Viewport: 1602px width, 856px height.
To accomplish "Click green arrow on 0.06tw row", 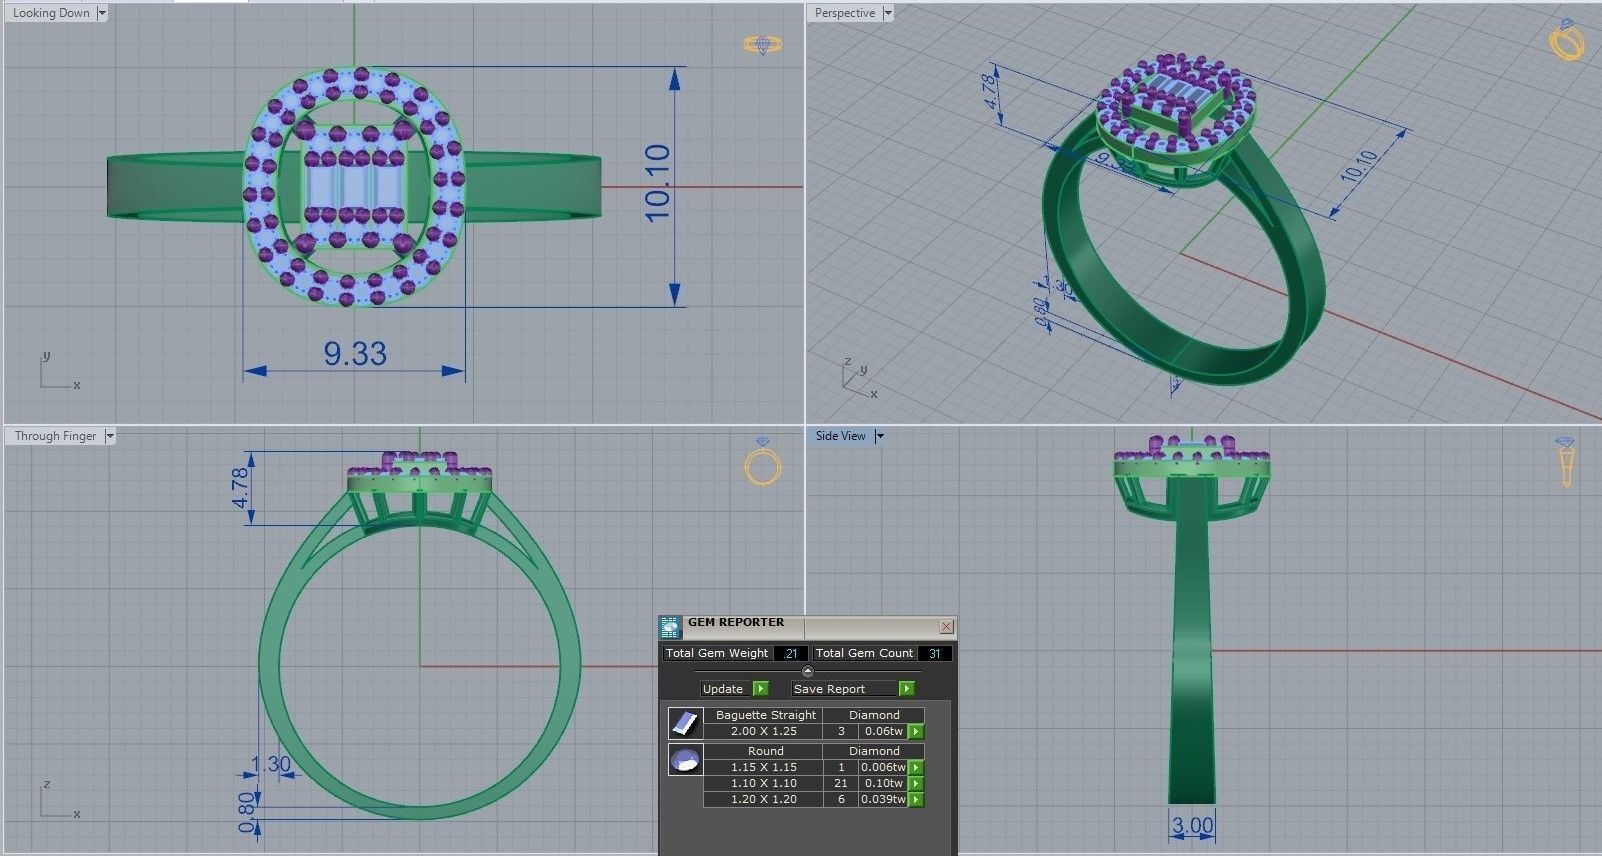I will point(916,732).
